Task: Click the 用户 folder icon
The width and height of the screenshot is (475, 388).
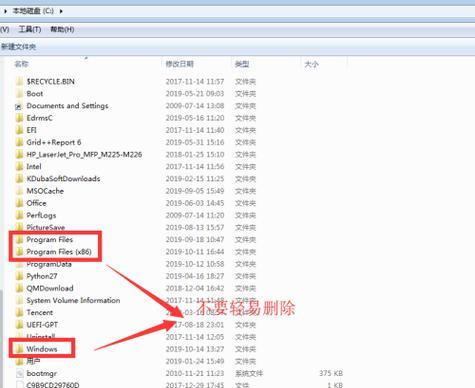Action: (20, 361)
